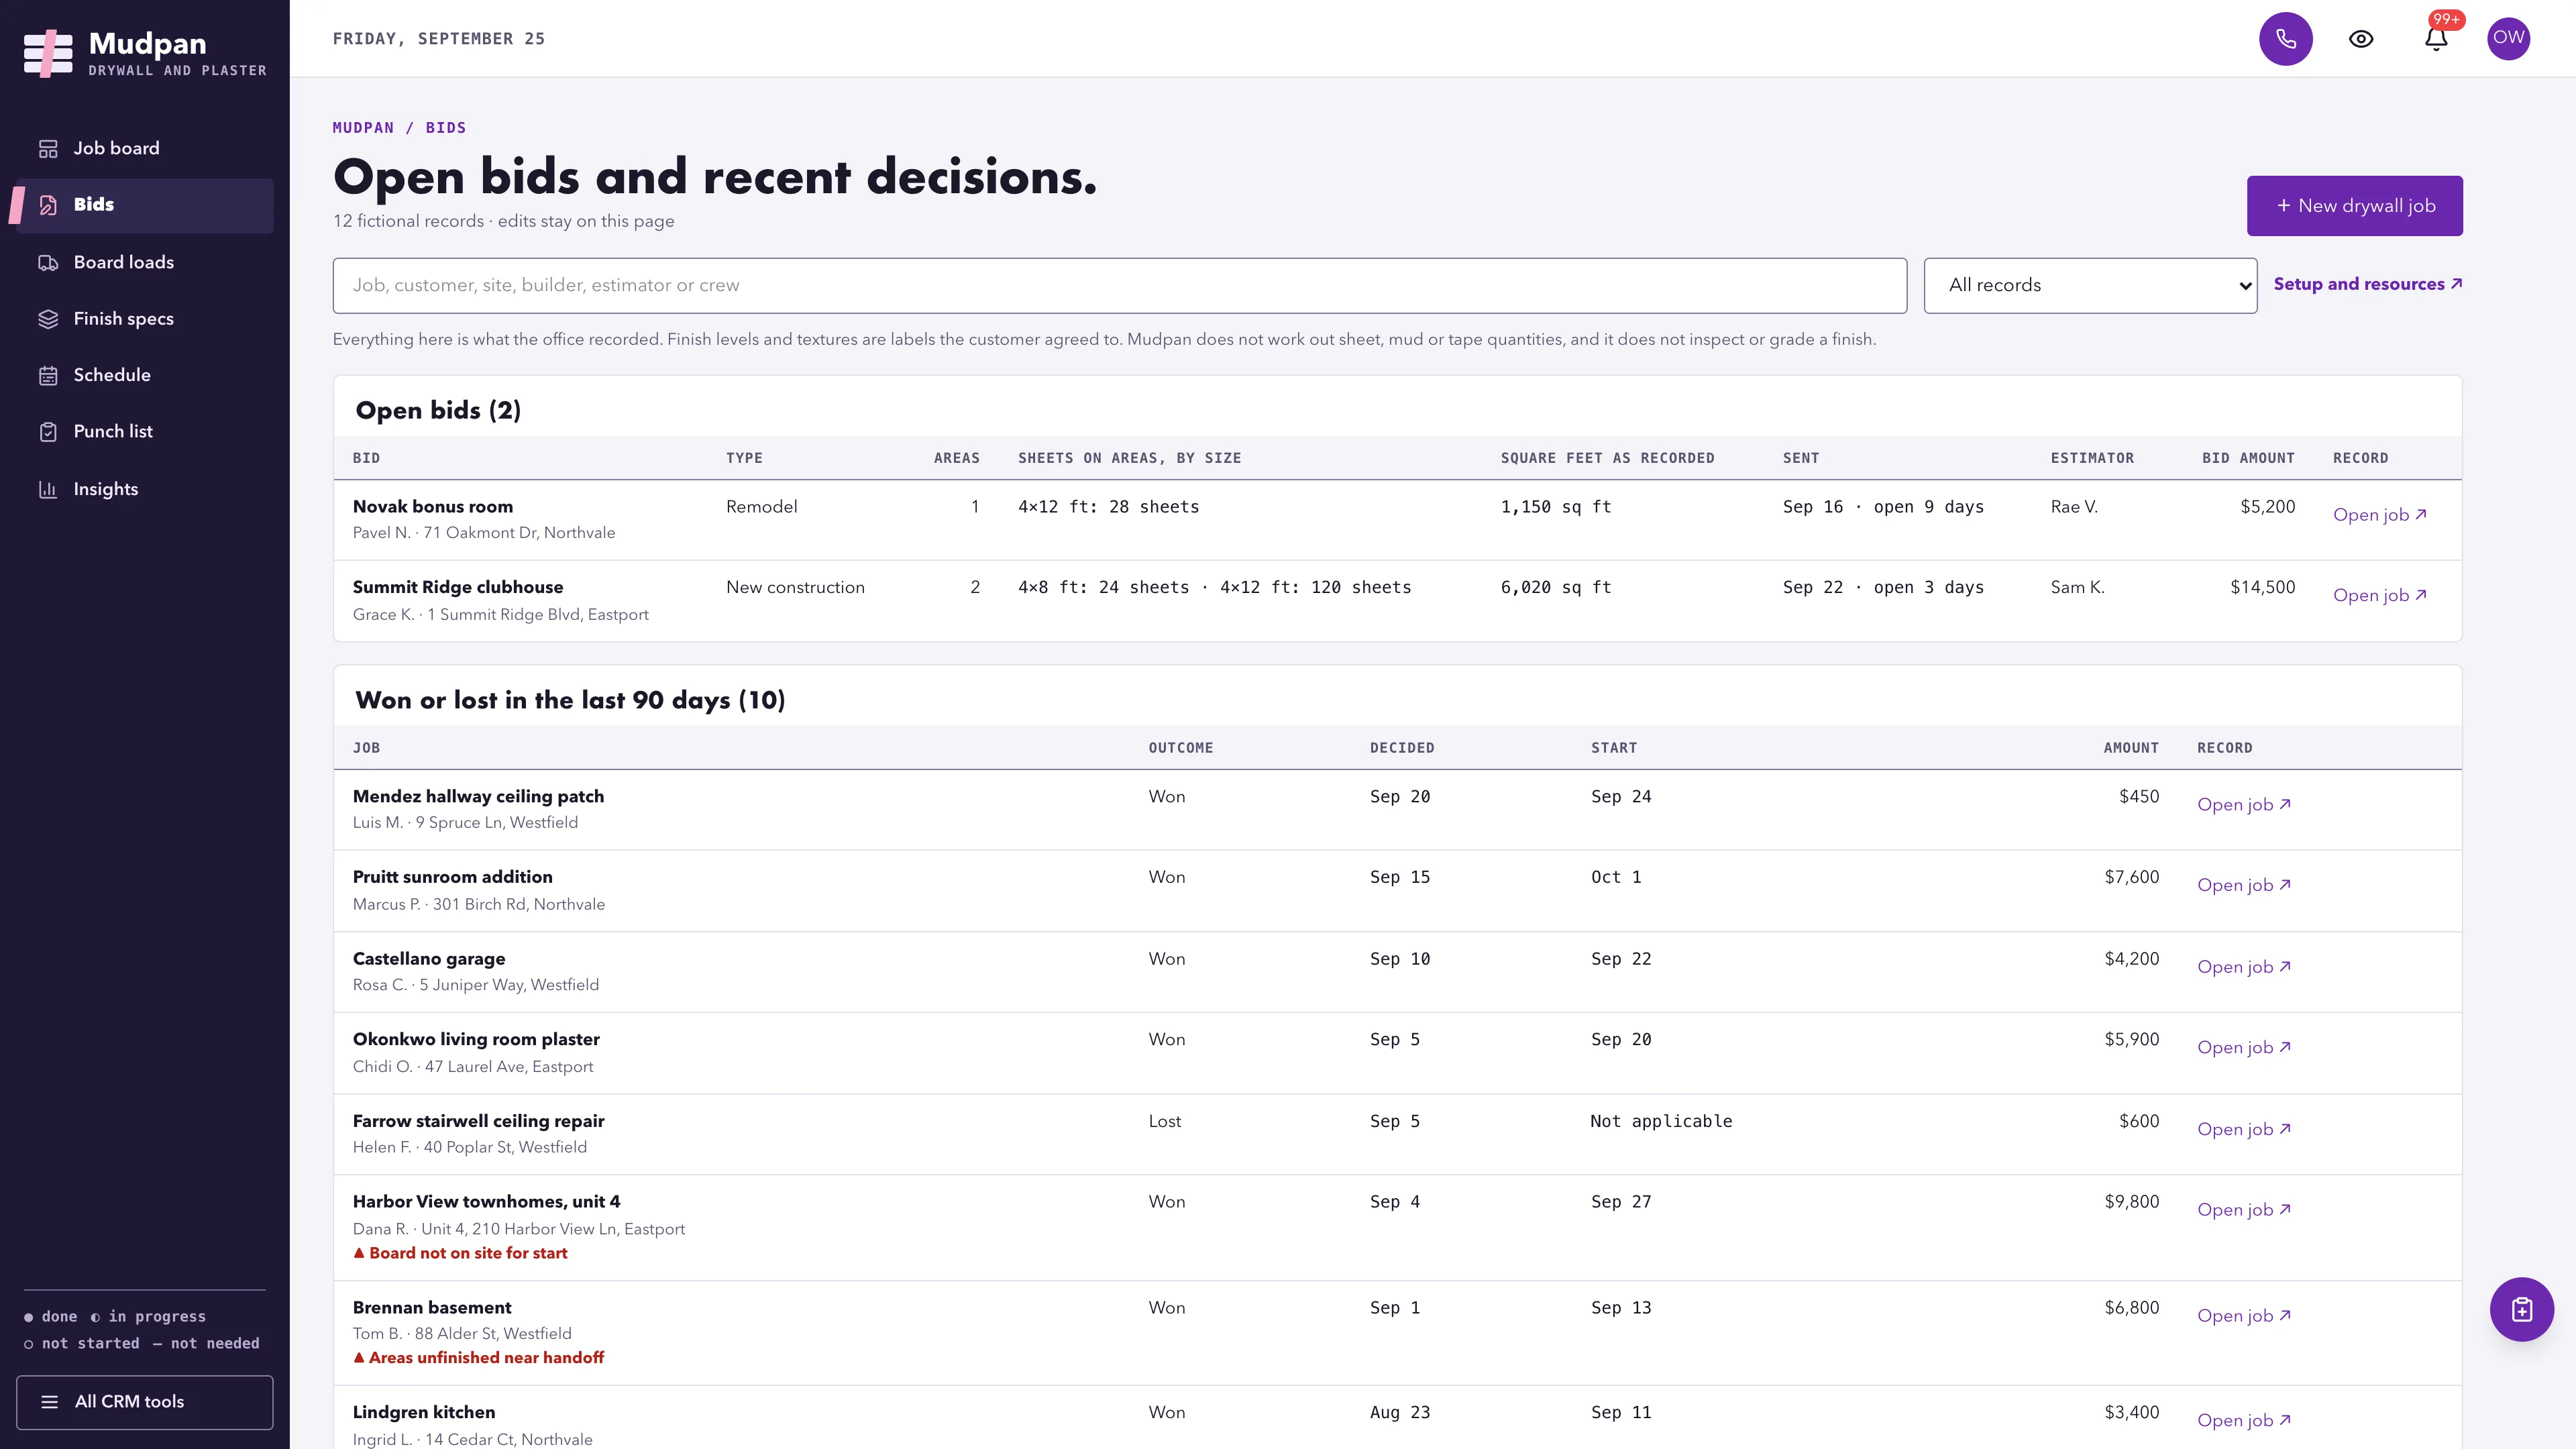Click the Finish specs layers icon

point(48,319)
